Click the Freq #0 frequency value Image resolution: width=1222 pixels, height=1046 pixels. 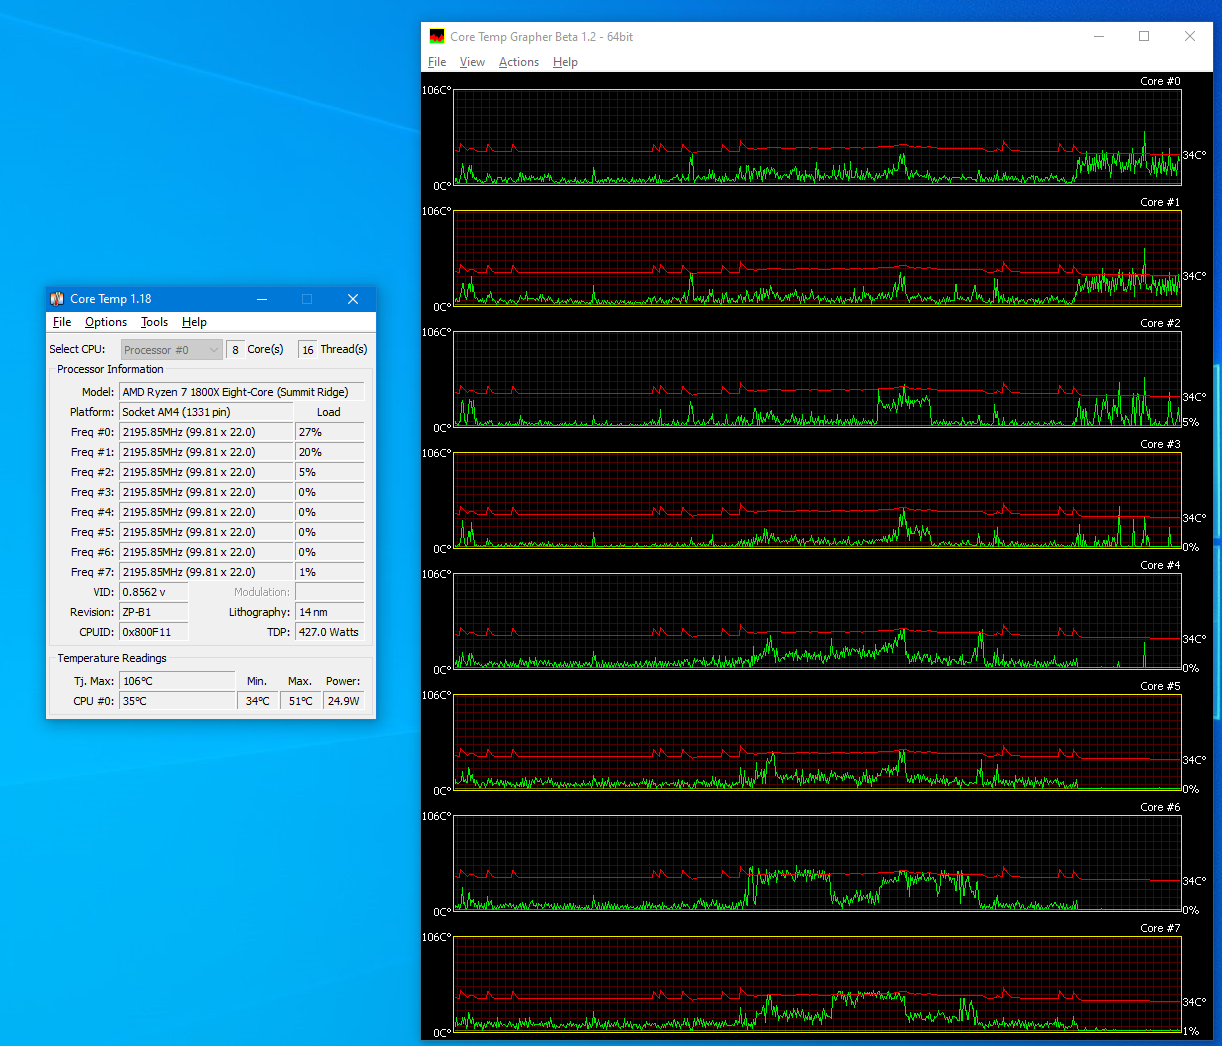click(206, 432)
